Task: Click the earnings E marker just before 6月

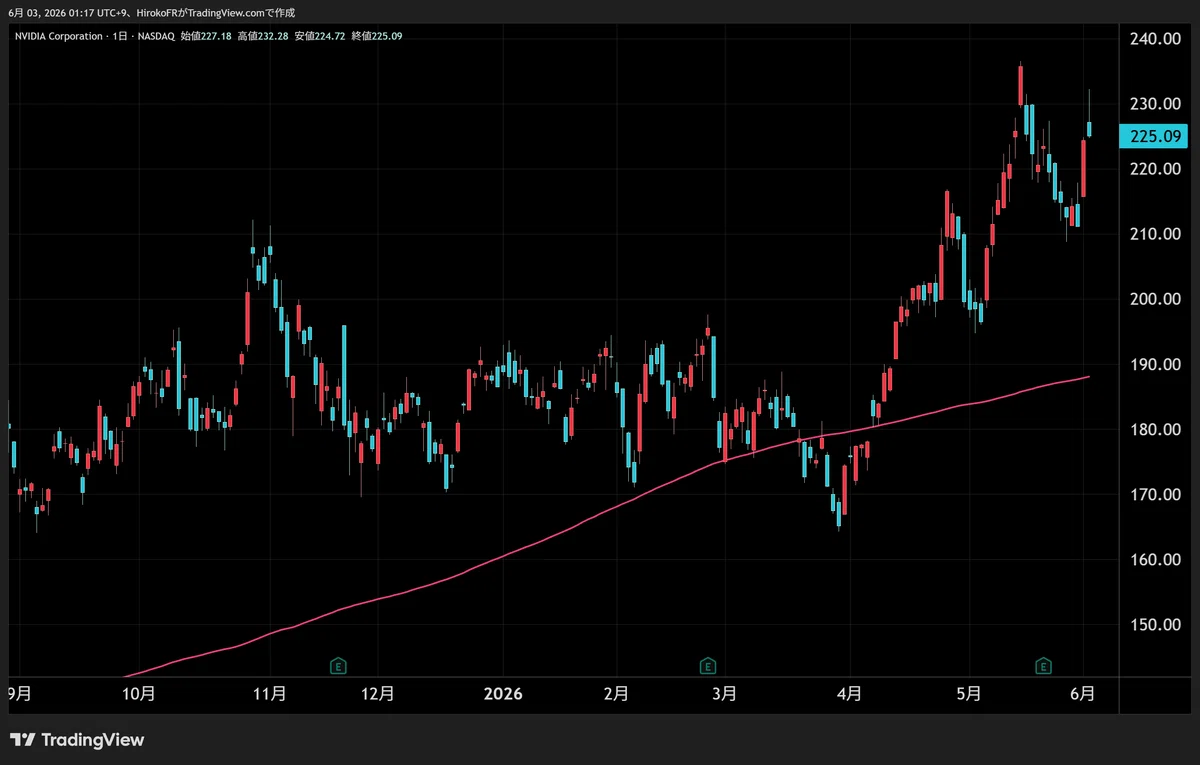Action: 1043,665
